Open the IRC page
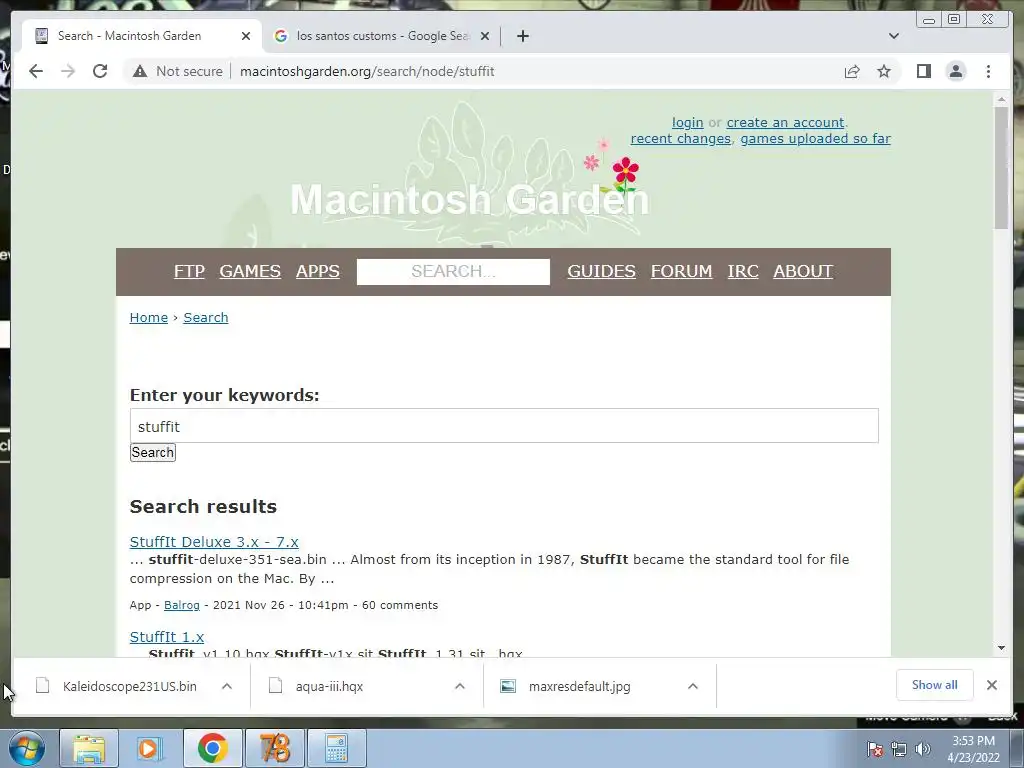The height and width of the screenshot is (768, 1024). 743,271
